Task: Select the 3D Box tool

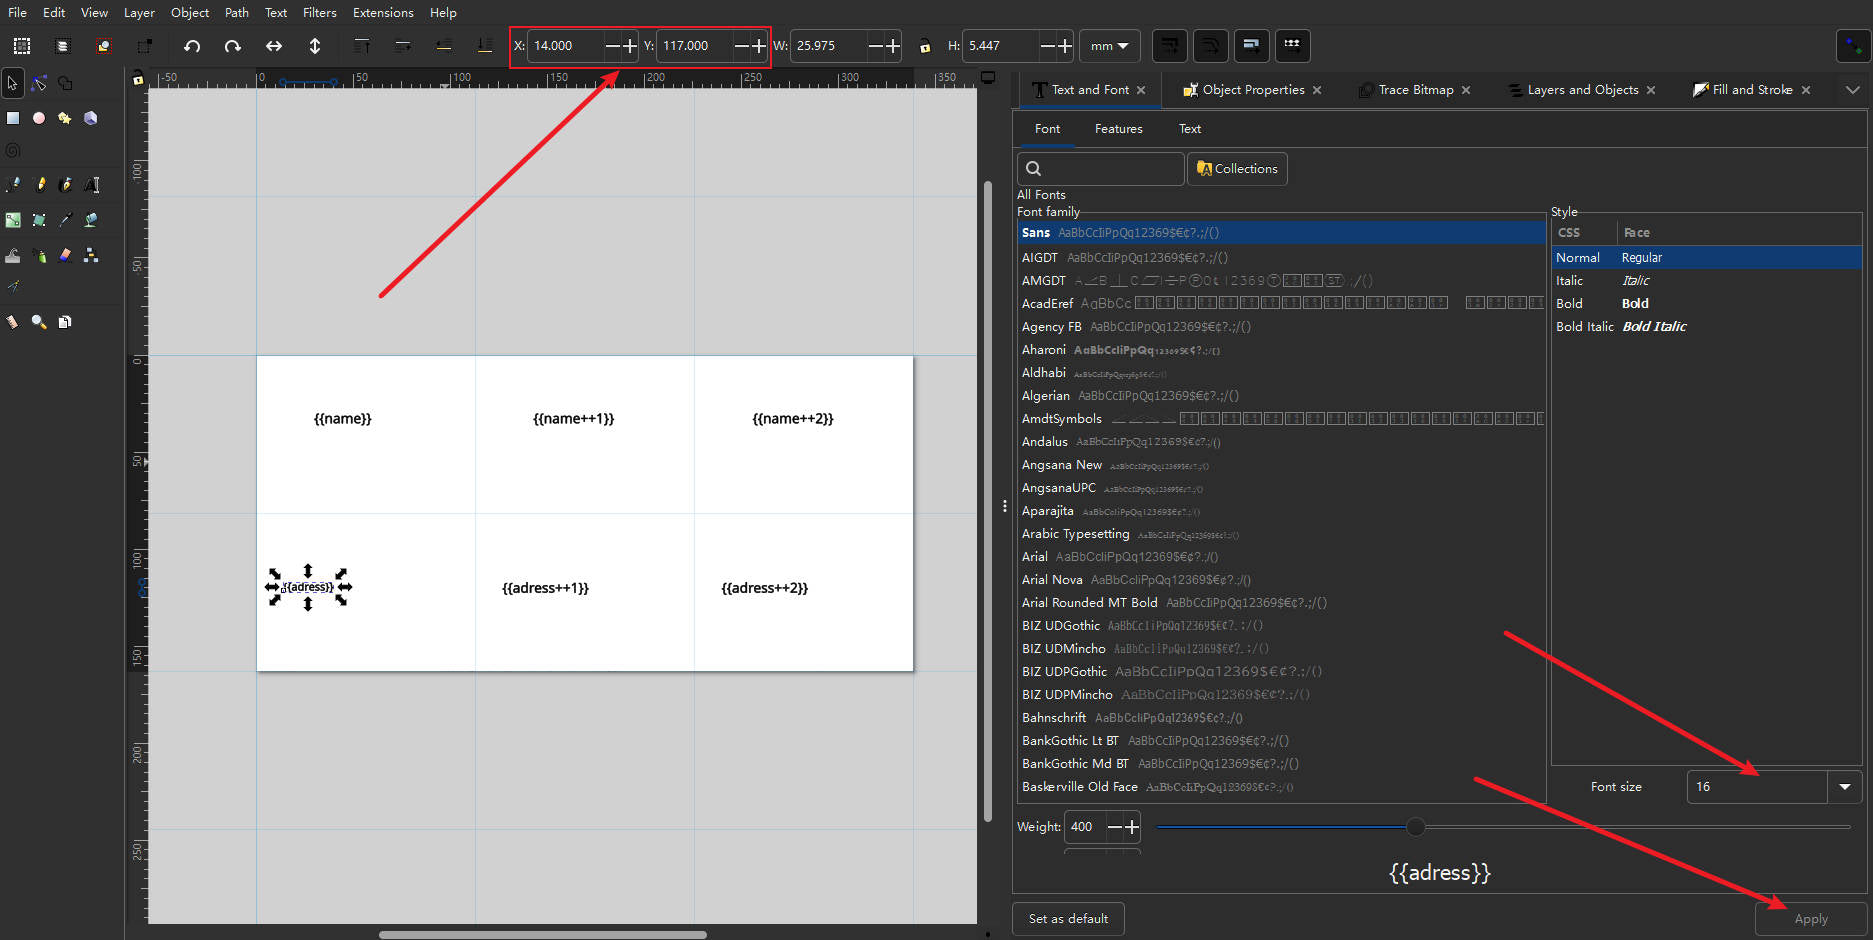Action: pos(91,118)
